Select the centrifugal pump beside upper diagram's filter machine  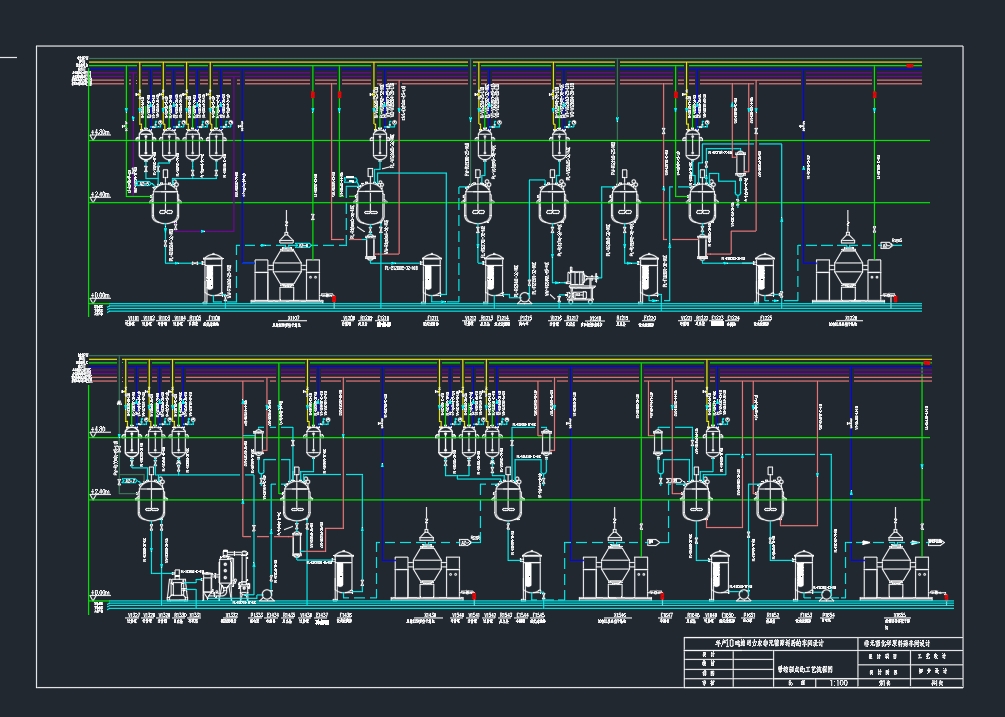coord(524,297)
